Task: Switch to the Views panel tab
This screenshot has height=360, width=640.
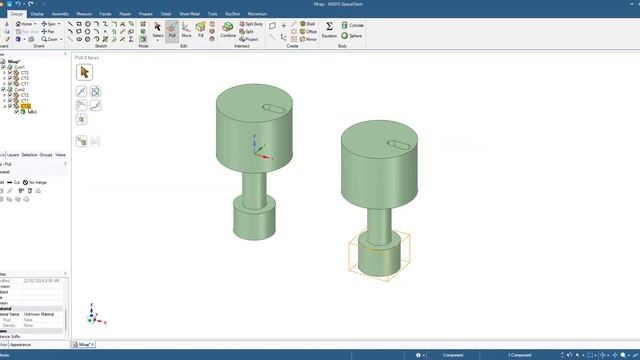Action: point(60,155)
